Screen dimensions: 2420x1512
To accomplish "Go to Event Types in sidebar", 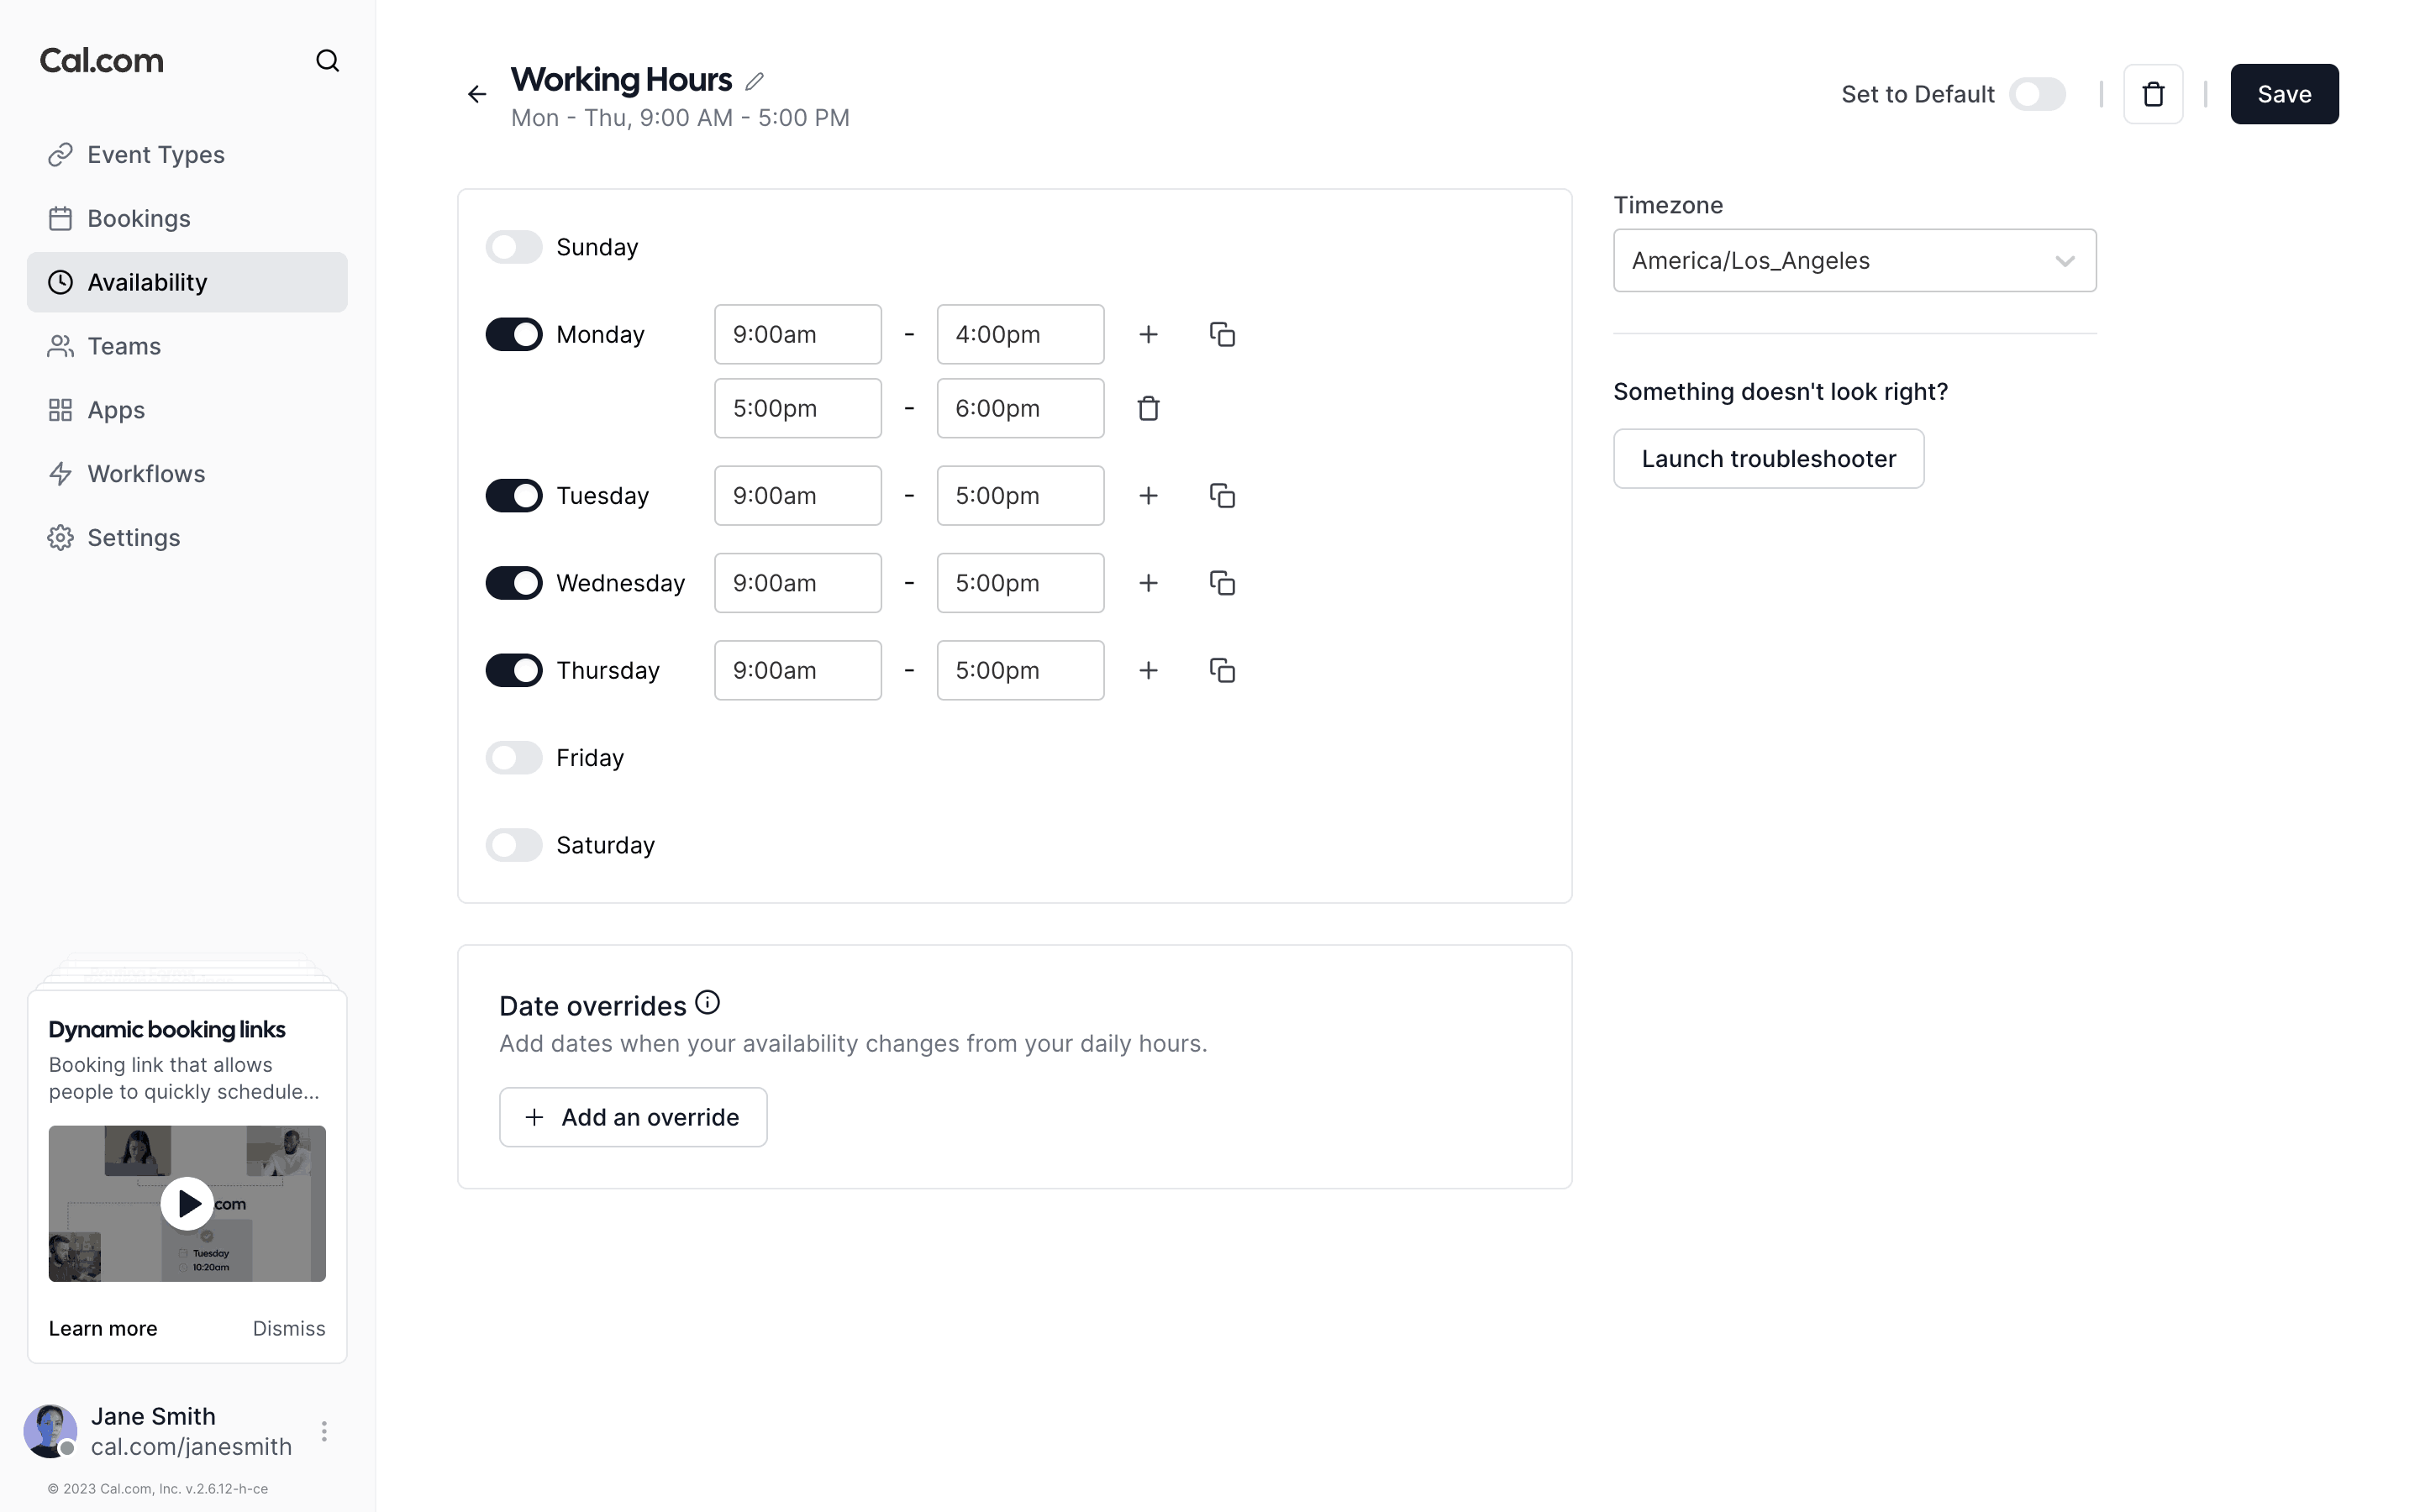I will (155, 155).
